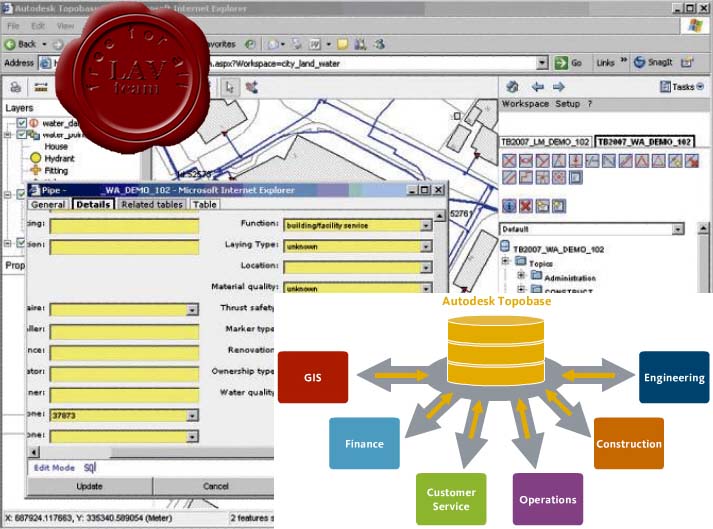Select the red curved-line tool icon

(x=526, y=161)
